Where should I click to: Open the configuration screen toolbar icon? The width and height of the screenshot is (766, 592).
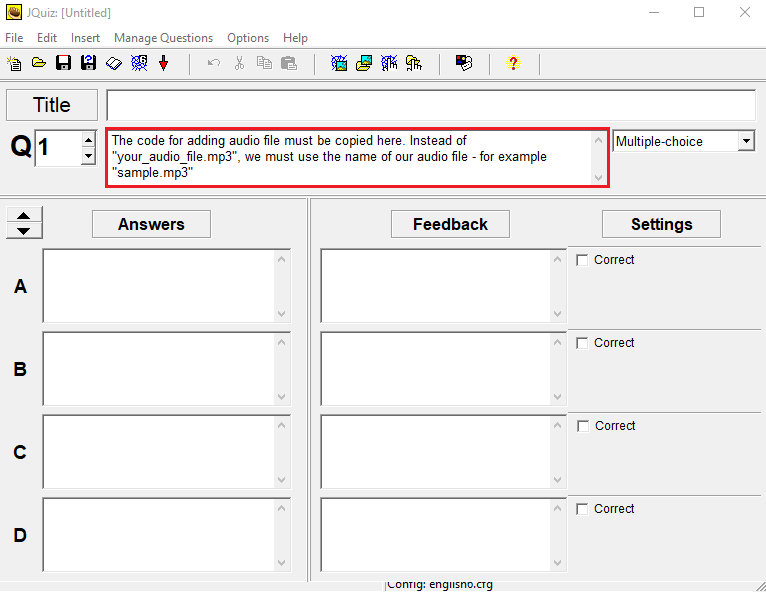pyautogui.click(x=464, y=63)
